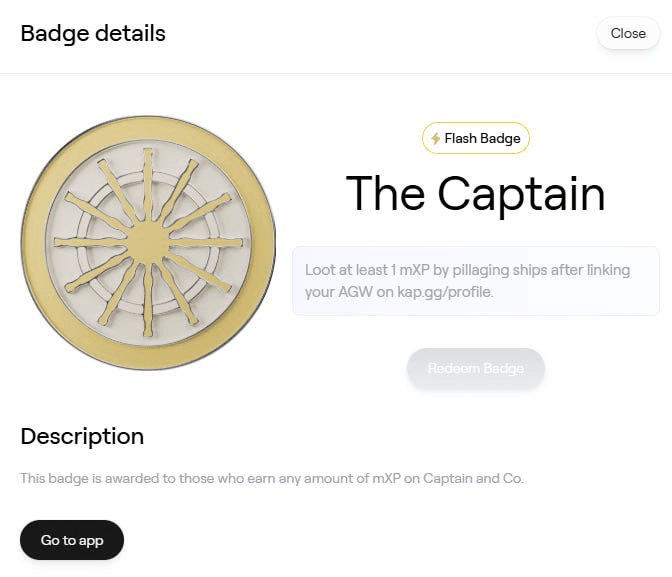This screenshot has height=577, width=672.
Task: Close the Badge details dialog
Action: 628,33
